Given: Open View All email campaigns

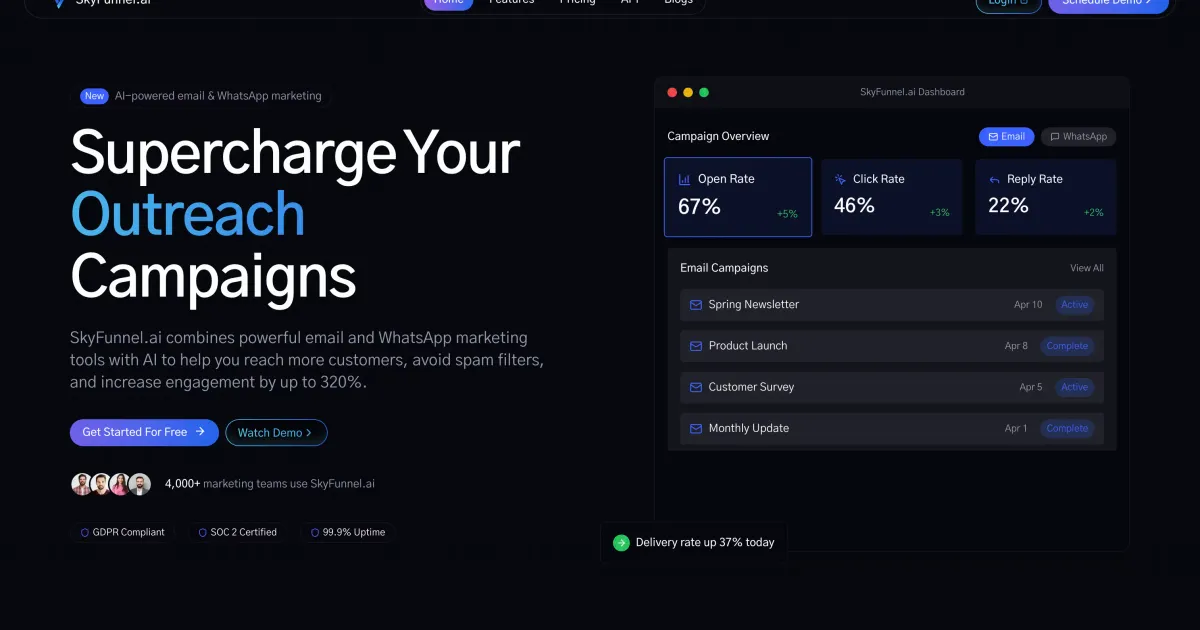Looking at the screenshot, I should 1087,268.
